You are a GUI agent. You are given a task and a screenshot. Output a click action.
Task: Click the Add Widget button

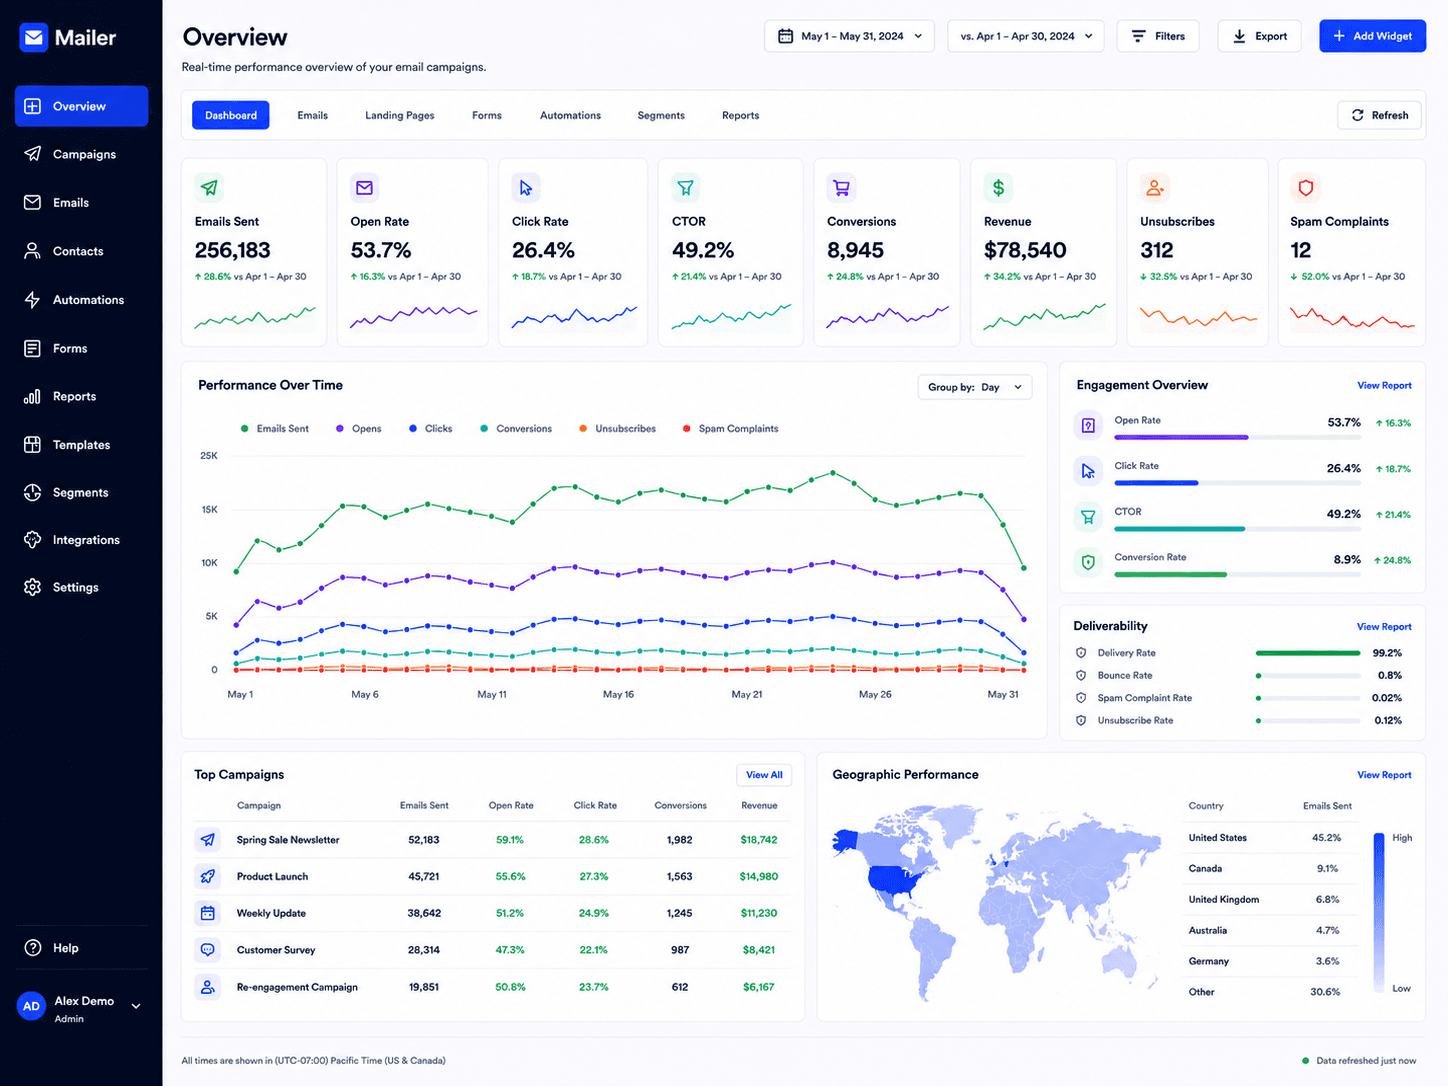point(1373,36)
